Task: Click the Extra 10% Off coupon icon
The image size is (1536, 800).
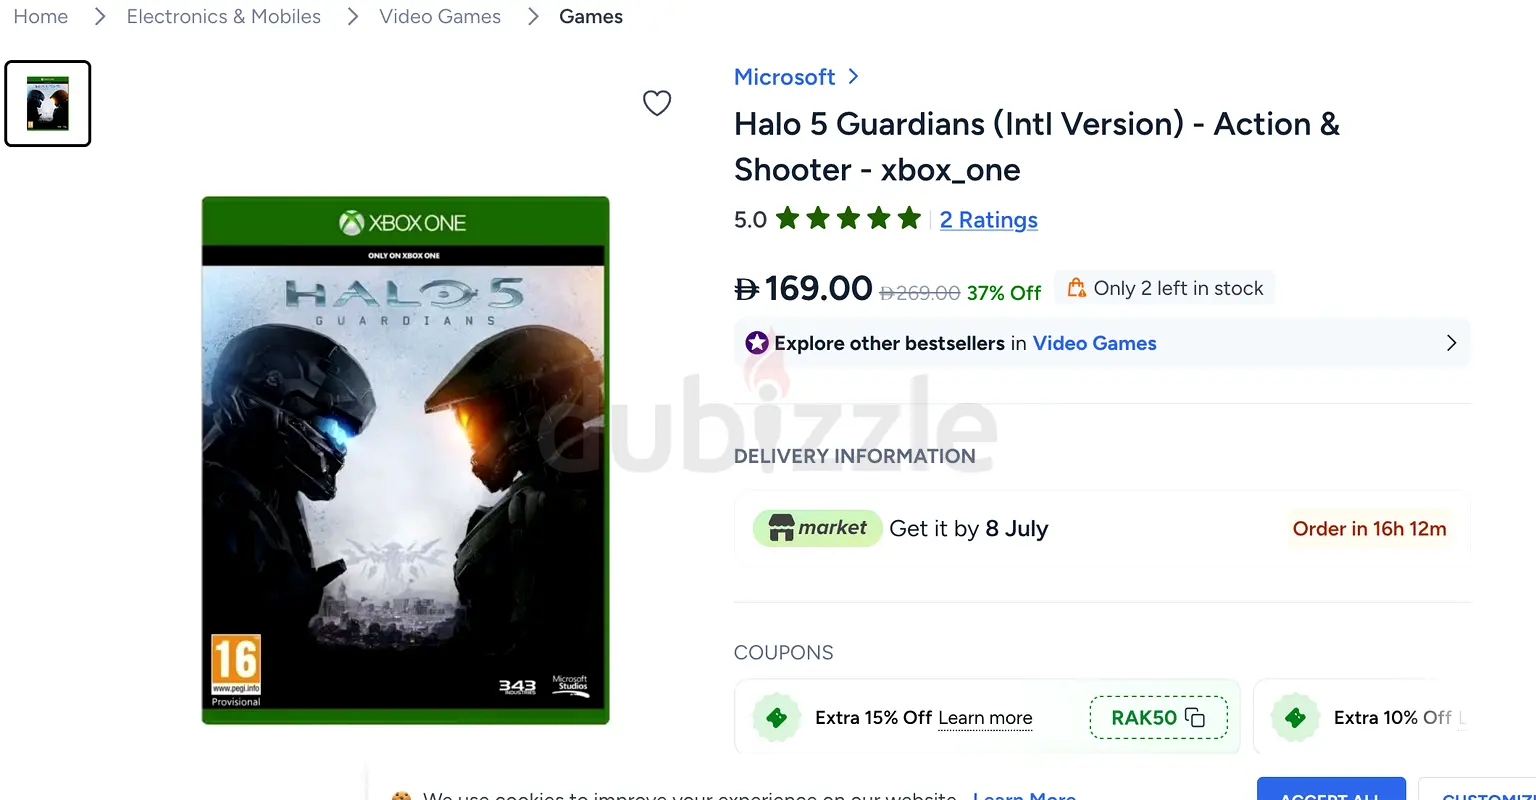Action: click(1295, 718)
